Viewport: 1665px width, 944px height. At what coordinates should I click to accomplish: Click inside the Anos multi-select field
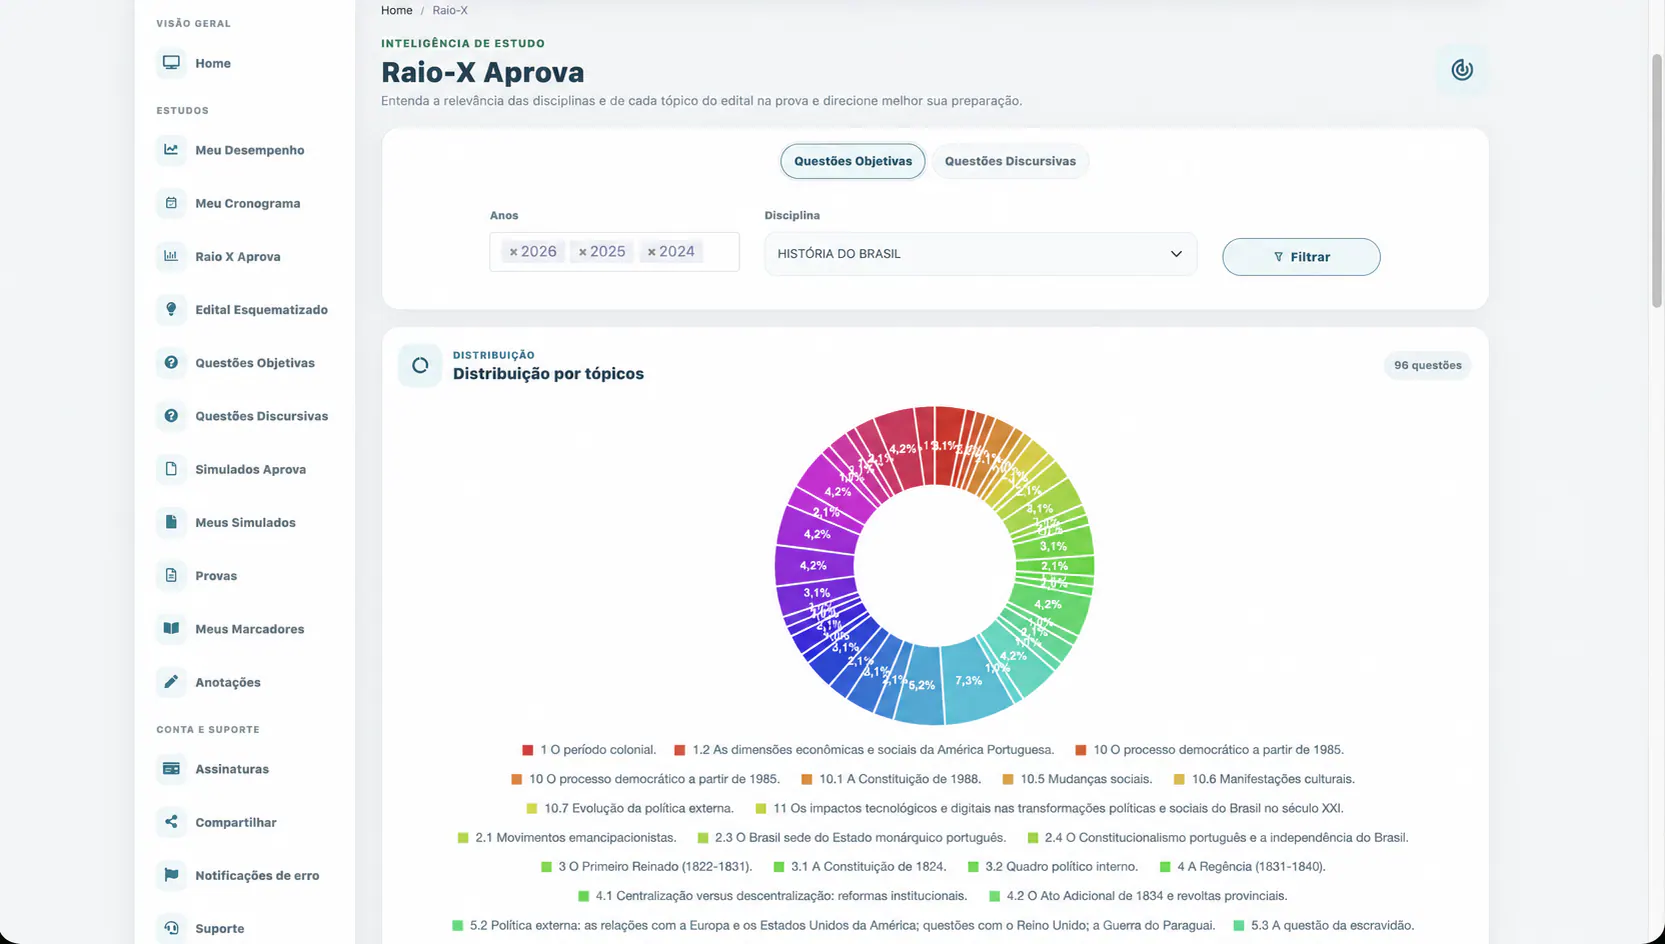[x=614, y=252]
